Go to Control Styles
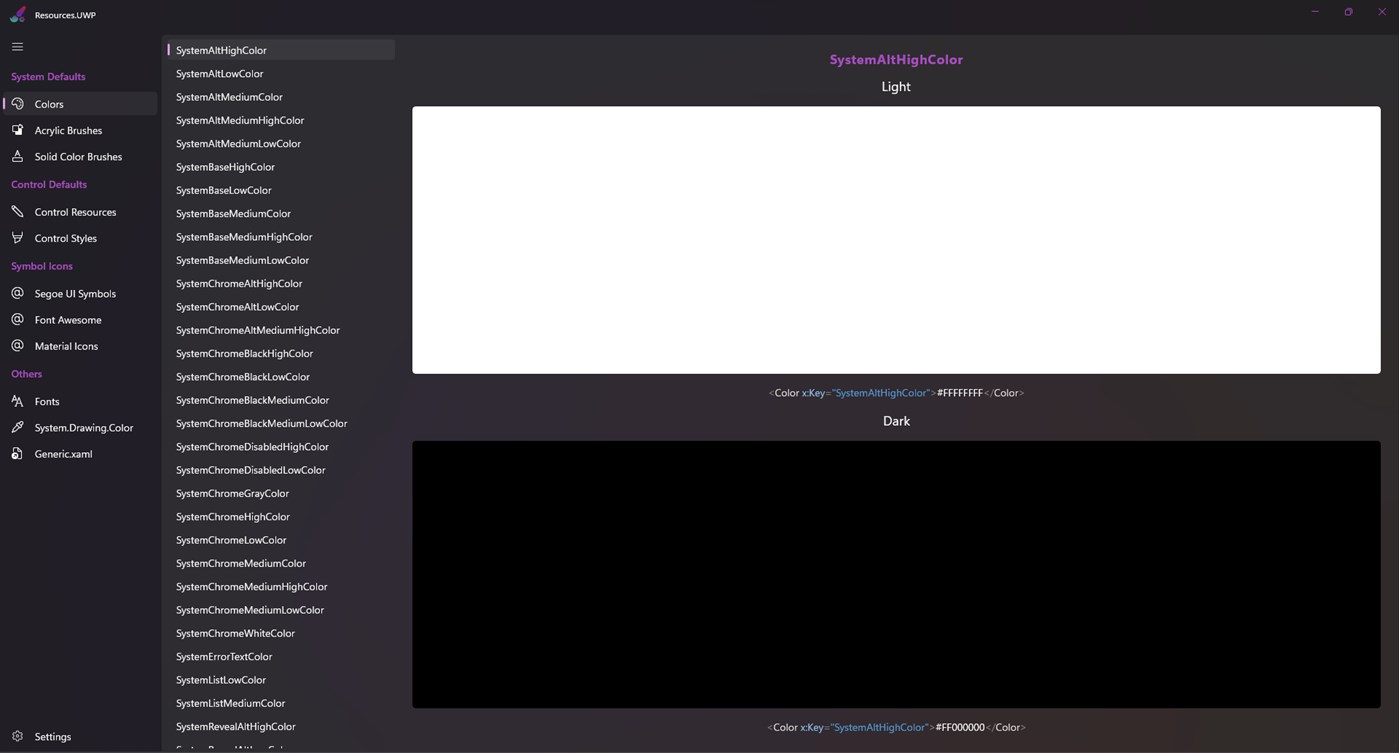The width and height of the screenshot is (1399, 753). [x=79, y=238]
